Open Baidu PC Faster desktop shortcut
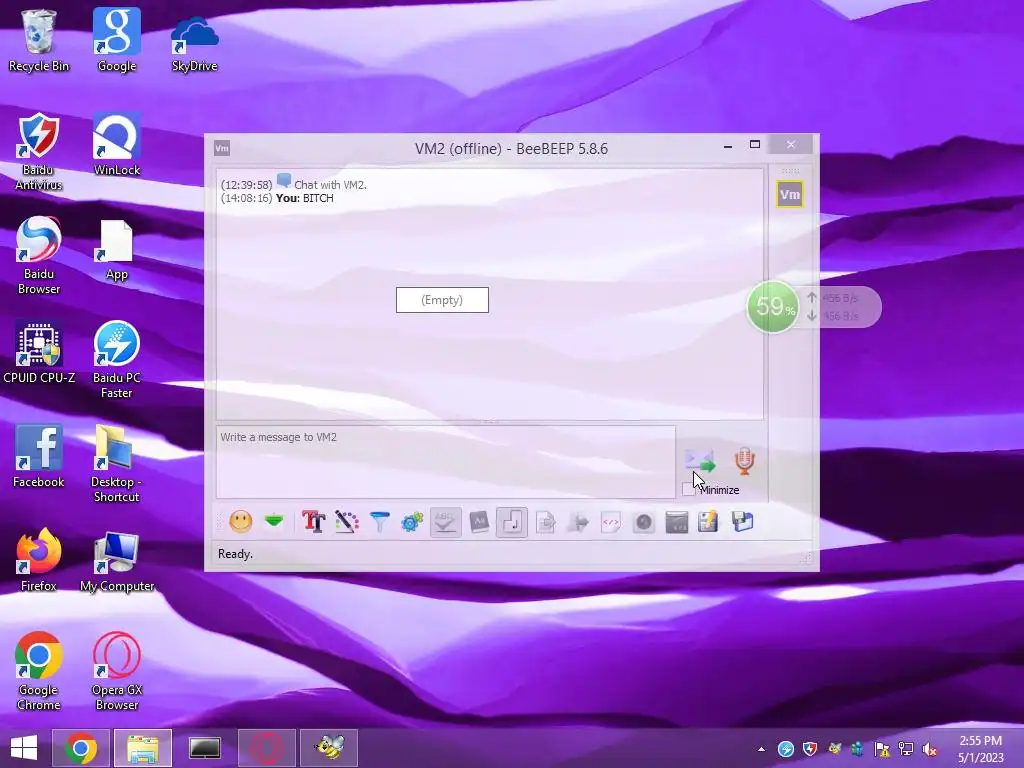 117,359
